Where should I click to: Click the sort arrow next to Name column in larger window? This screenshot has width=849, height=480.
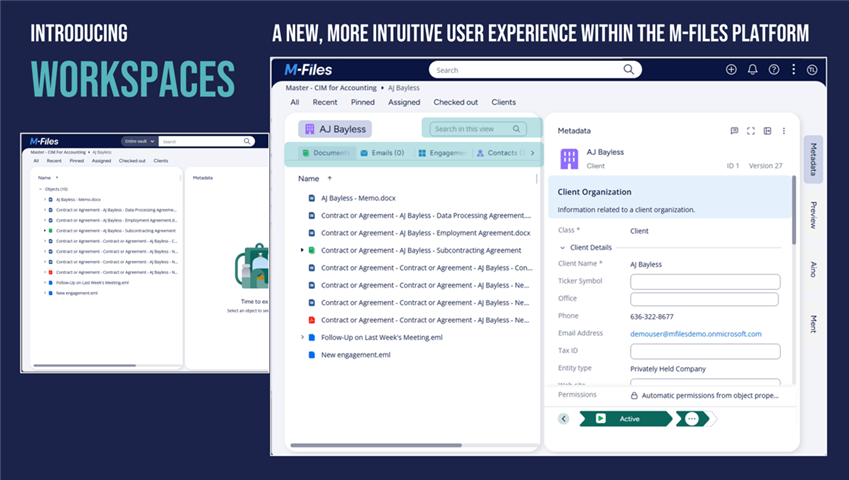[329, 179]
